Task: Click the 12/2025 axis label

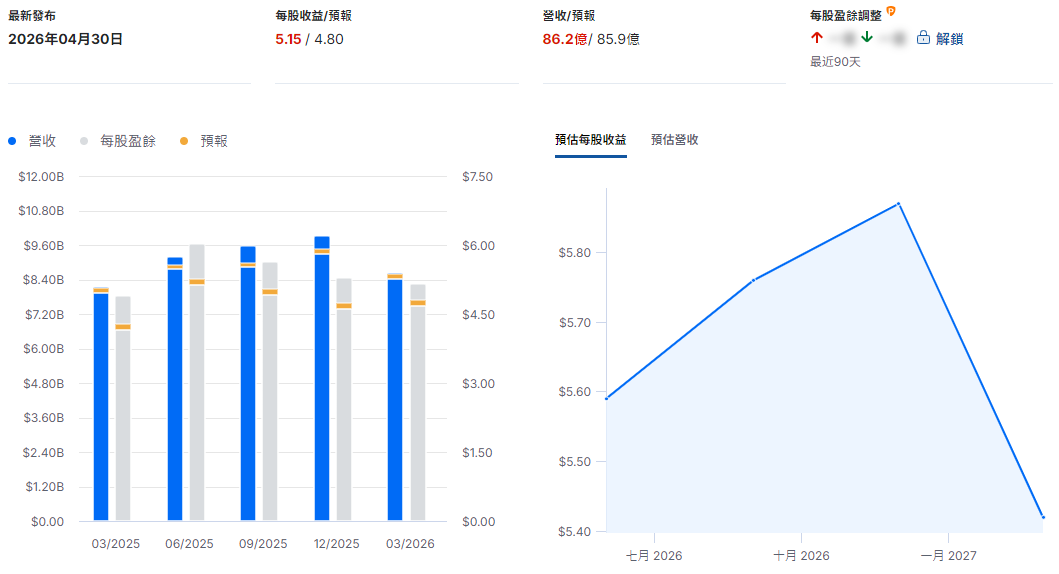Action: (x=336, y=544)
